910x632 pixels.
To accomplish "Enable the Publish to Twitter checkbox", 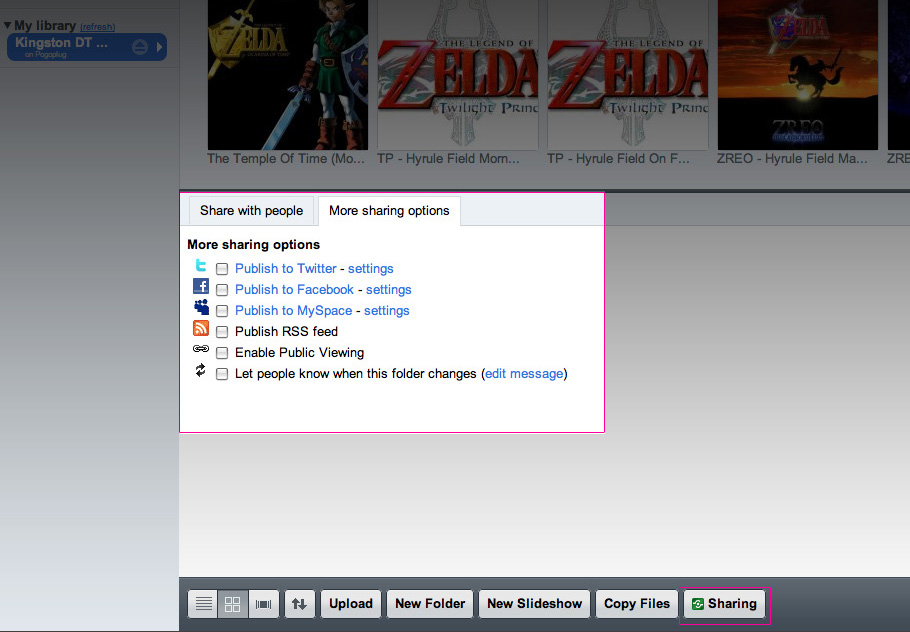I will [x=222, y=269].
